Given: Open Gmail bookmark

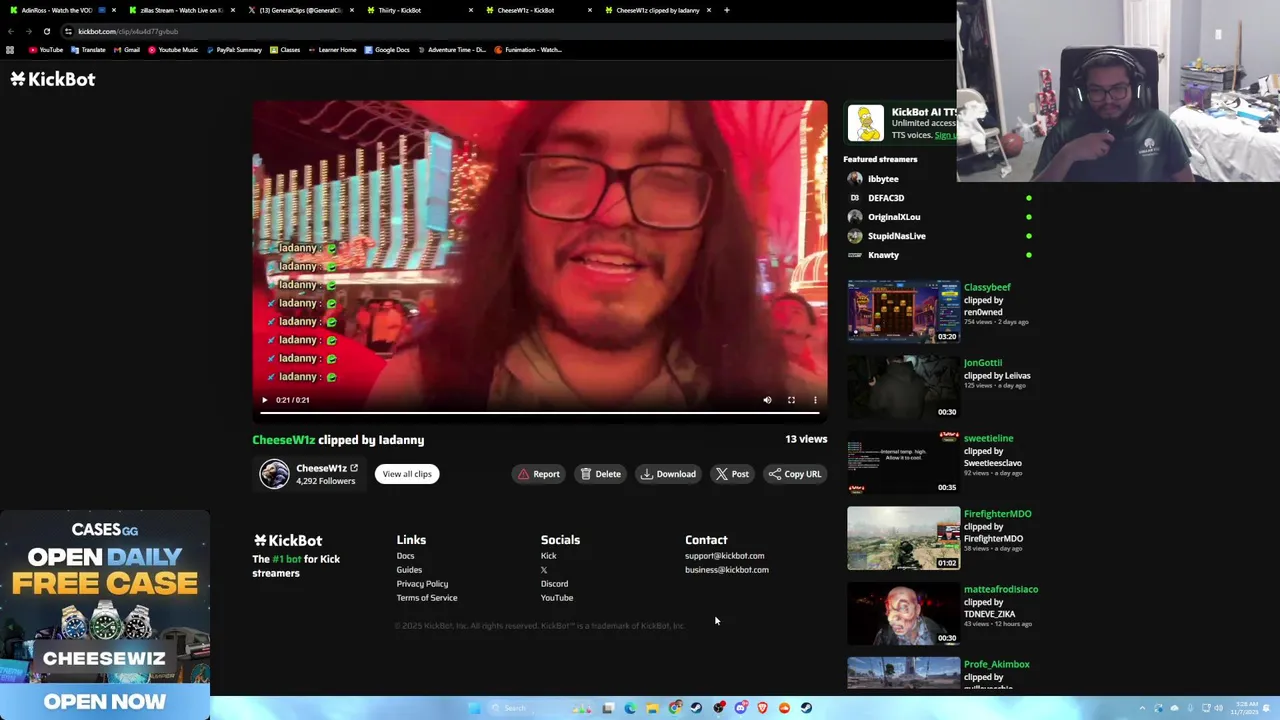Looking at the screenshot, I should click(126, 50).
